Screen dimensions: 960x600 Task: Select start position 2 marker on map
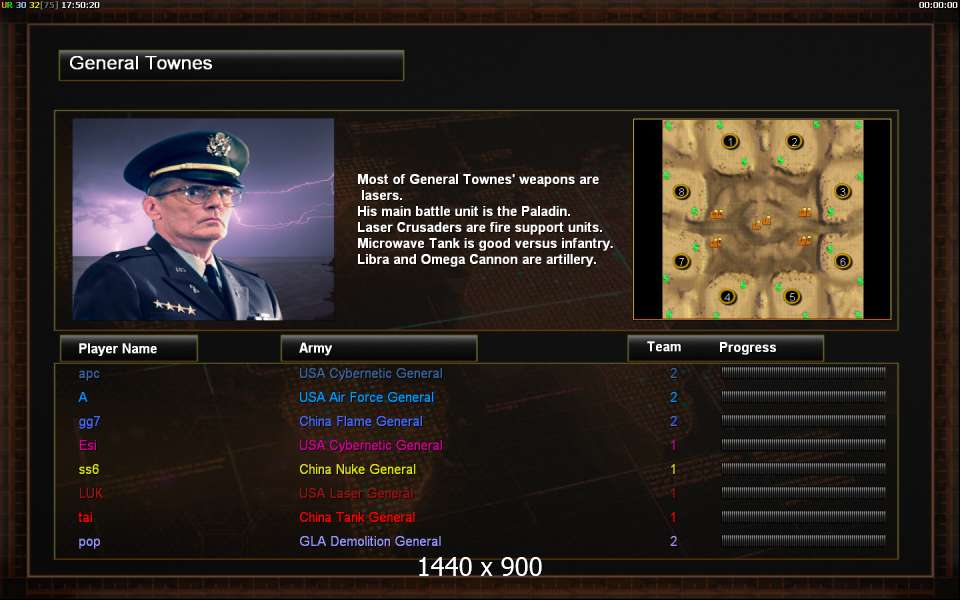click(794, 141)
